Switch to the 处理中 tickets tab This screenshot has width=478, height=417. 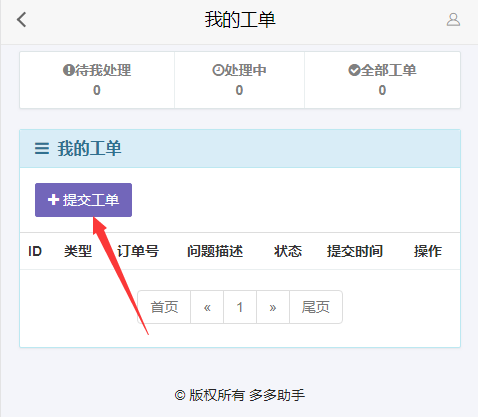(239, 80)
